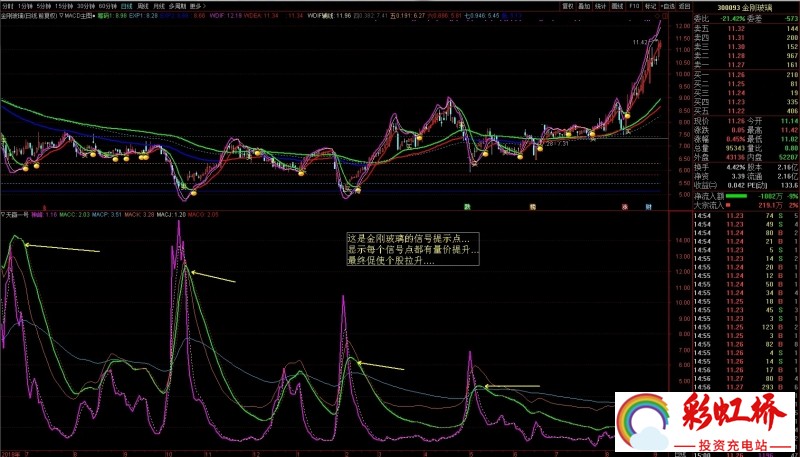Click the 返回 back button

pyautogui.click(x=684, y=7)
